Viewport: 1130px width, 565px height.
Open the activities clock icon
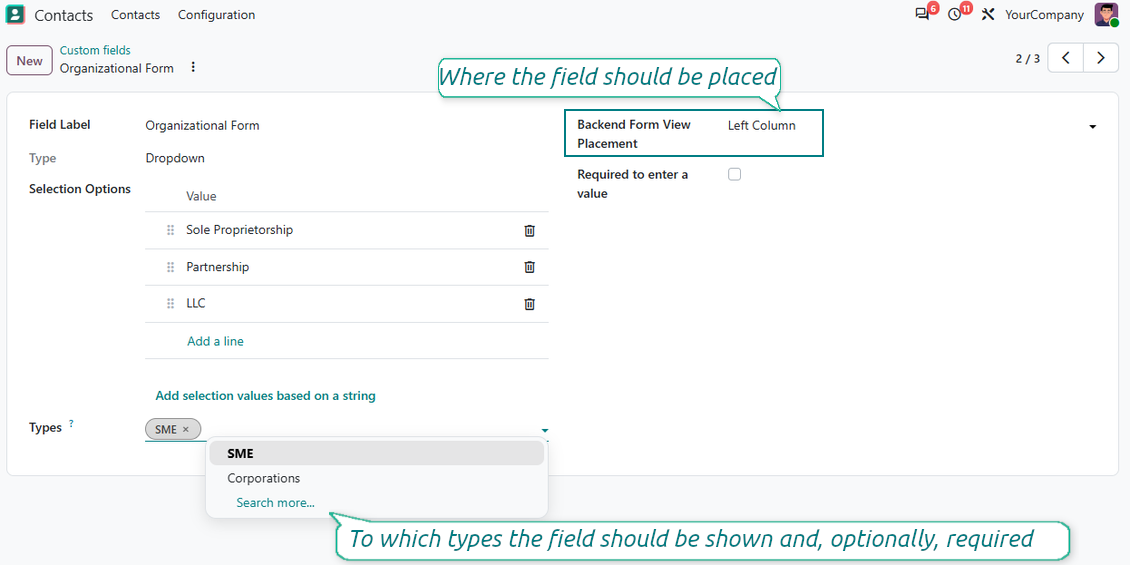pyautogui.click(x=954, y=14)
